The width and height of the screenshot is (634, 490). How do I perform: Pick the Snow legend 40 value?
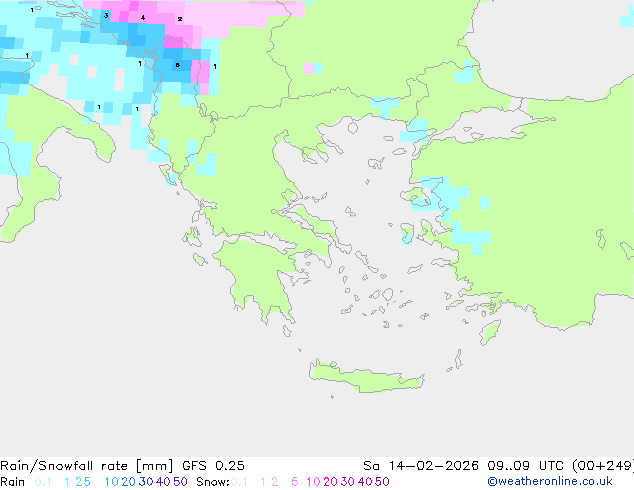tap(365, 482)
